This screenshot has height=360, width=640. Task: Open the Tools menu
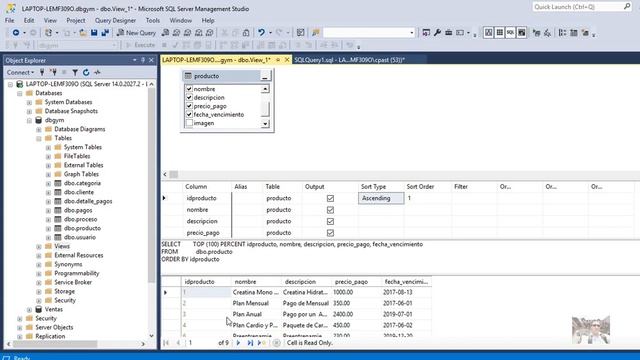(153, 20)
